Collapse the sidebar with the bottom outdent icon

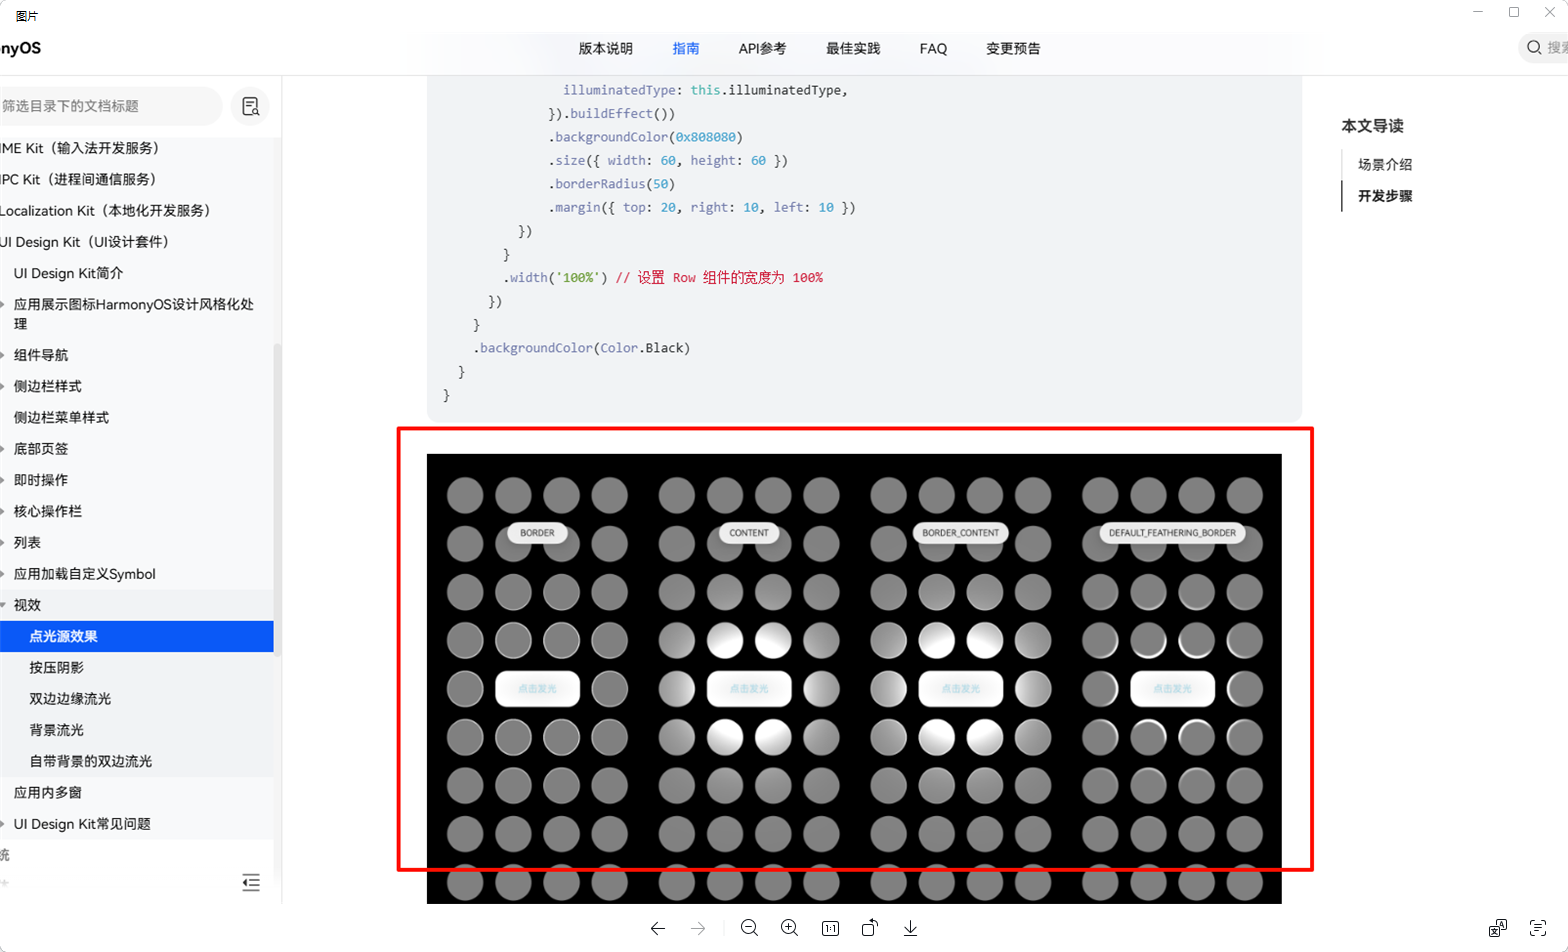click(251, 882)
